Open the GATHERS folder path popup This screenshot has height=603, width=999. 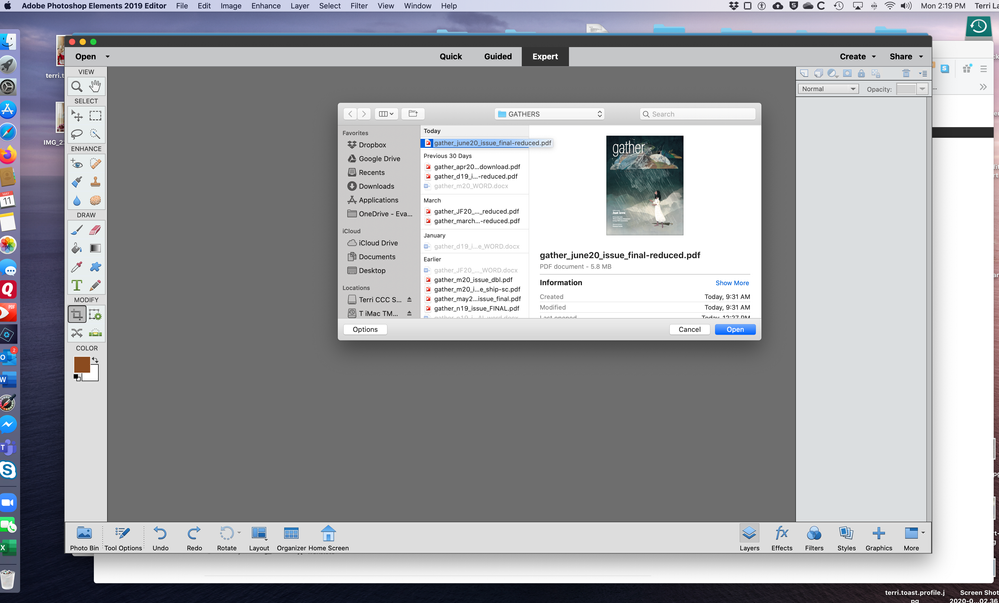(x=549, y=114)
